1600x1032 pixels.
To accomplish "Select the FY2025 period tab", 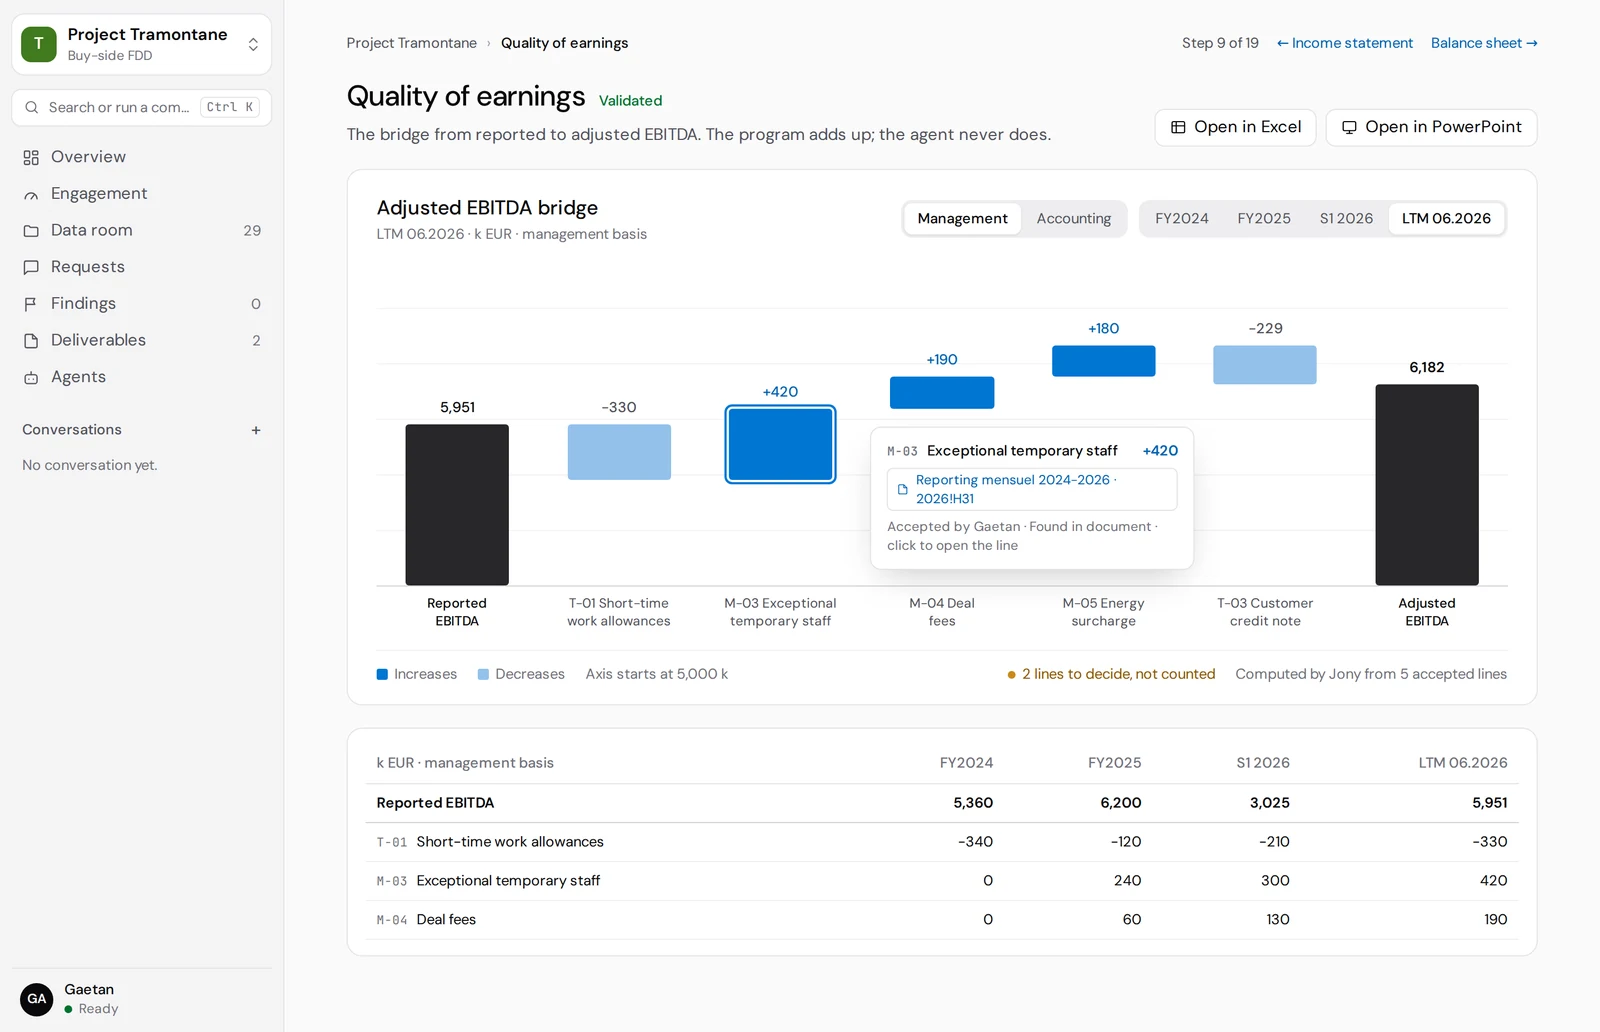I will (x=1263, y=219).
